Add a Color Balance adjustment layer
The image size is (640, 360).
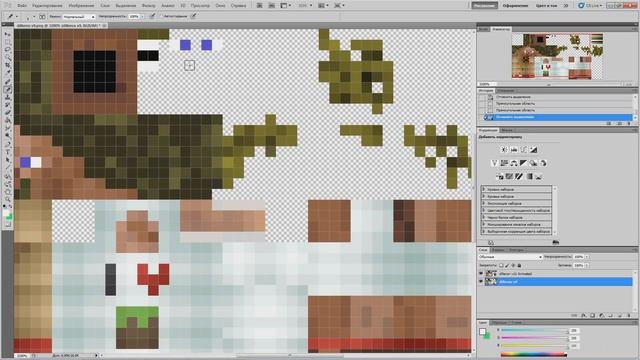[514, 163]
